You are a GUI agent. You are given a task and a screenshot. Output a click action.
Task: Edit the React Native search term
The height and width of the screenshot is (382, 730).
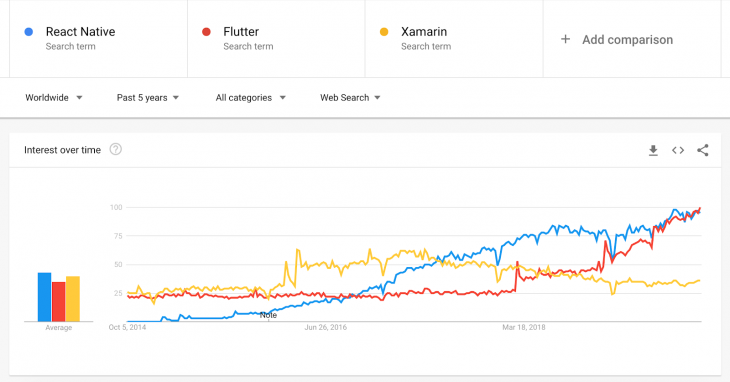[81, 32]
